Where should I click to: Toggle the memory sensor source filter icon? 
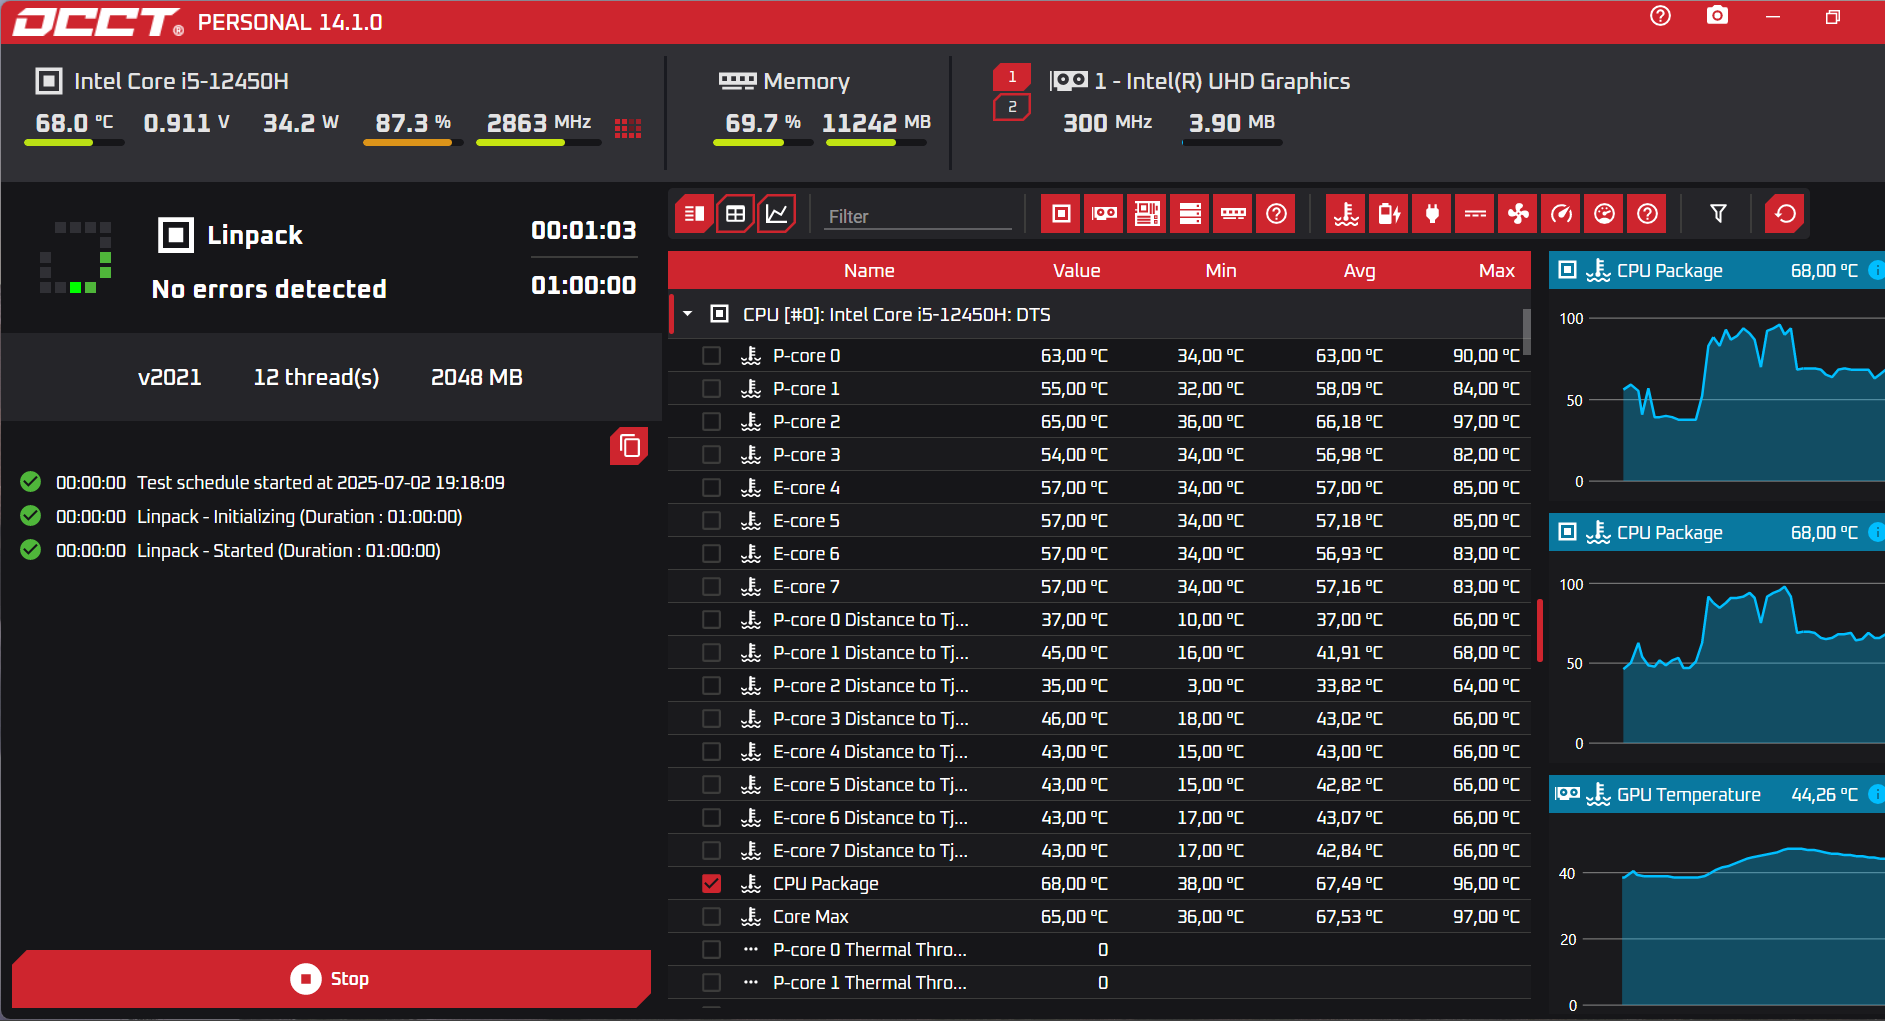pyautogui.click(x=1234, y=214)
